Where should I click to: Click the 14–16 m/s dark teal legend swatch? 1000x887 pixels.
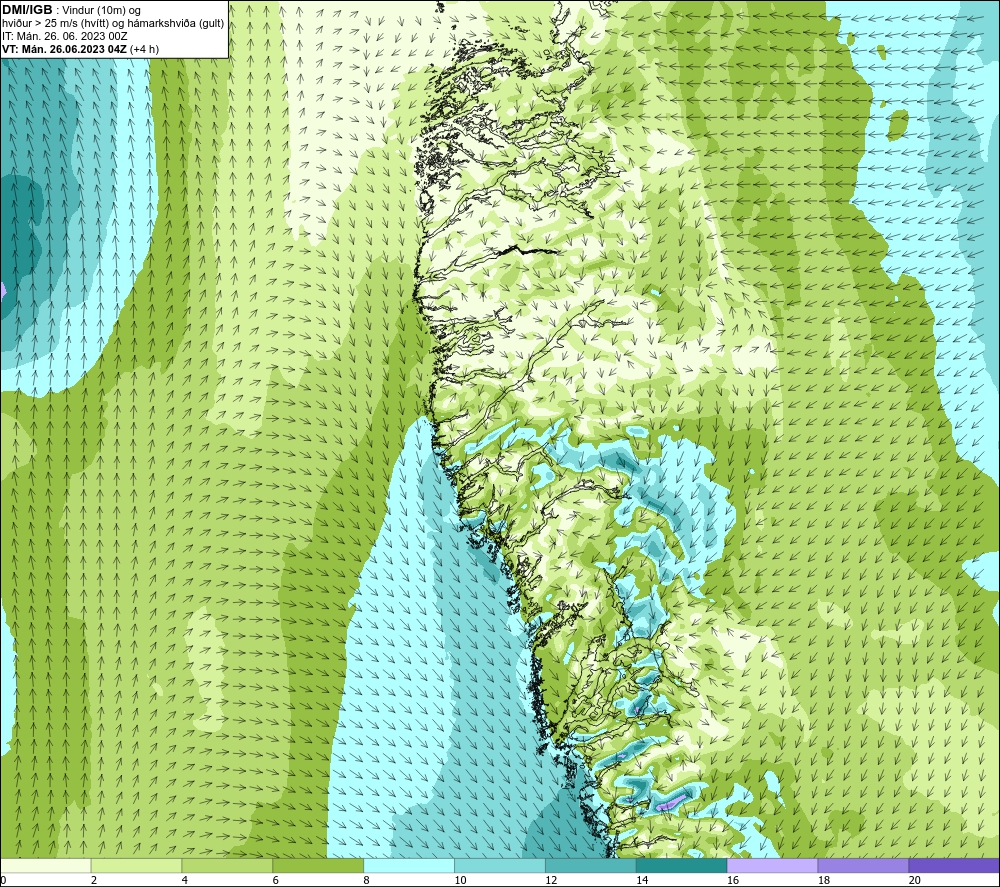click(682, 865)
